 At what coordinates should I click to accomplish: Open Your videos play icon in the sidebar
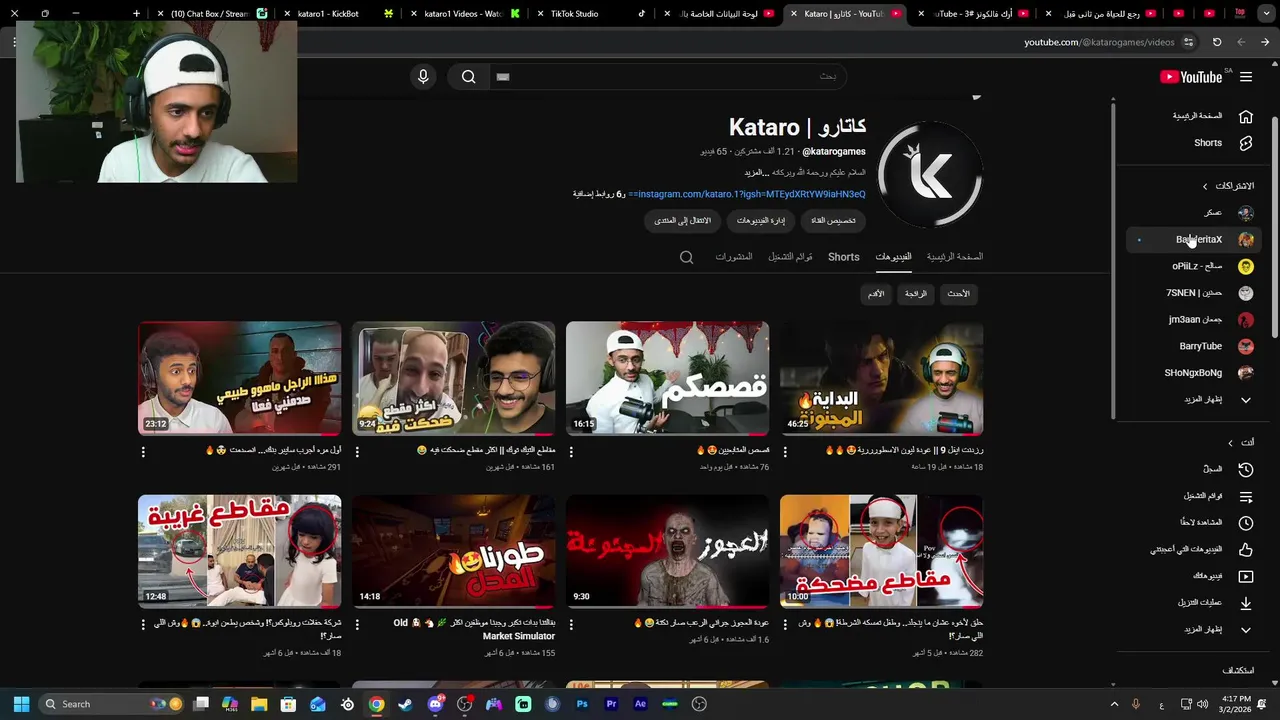(1246, 576)
